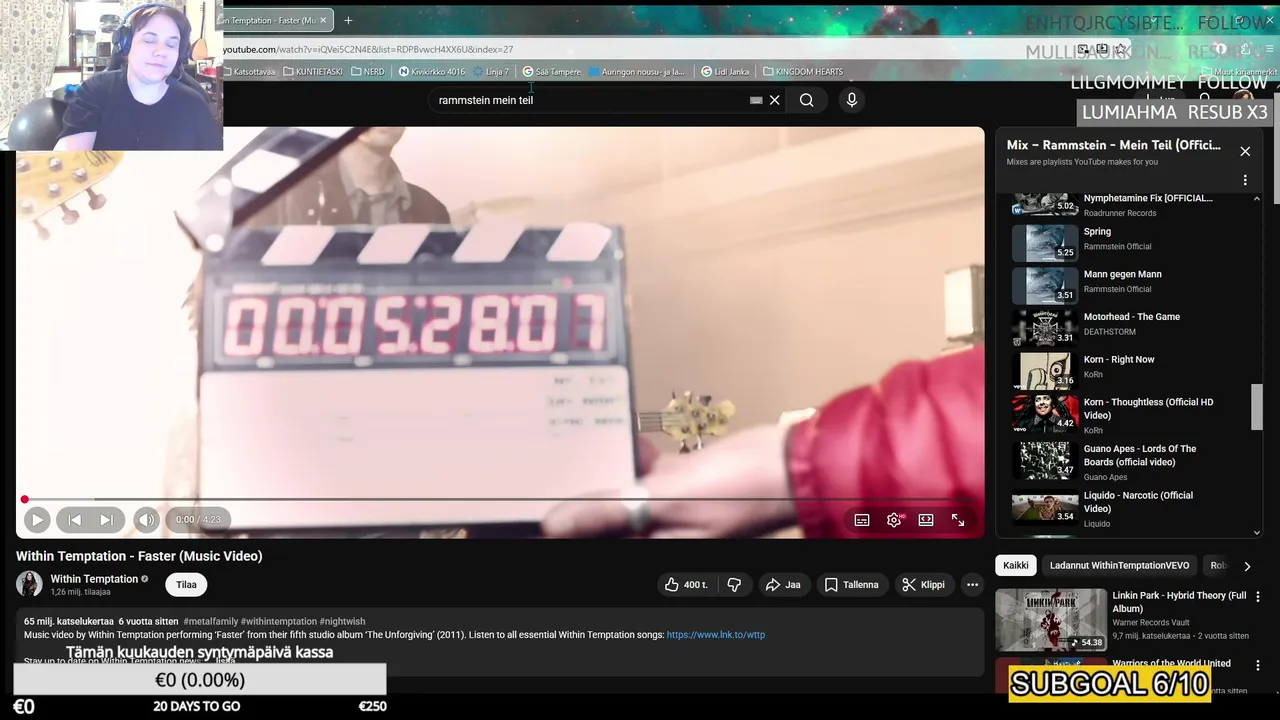Close the Mix playlist panel

coord(1245,151)
